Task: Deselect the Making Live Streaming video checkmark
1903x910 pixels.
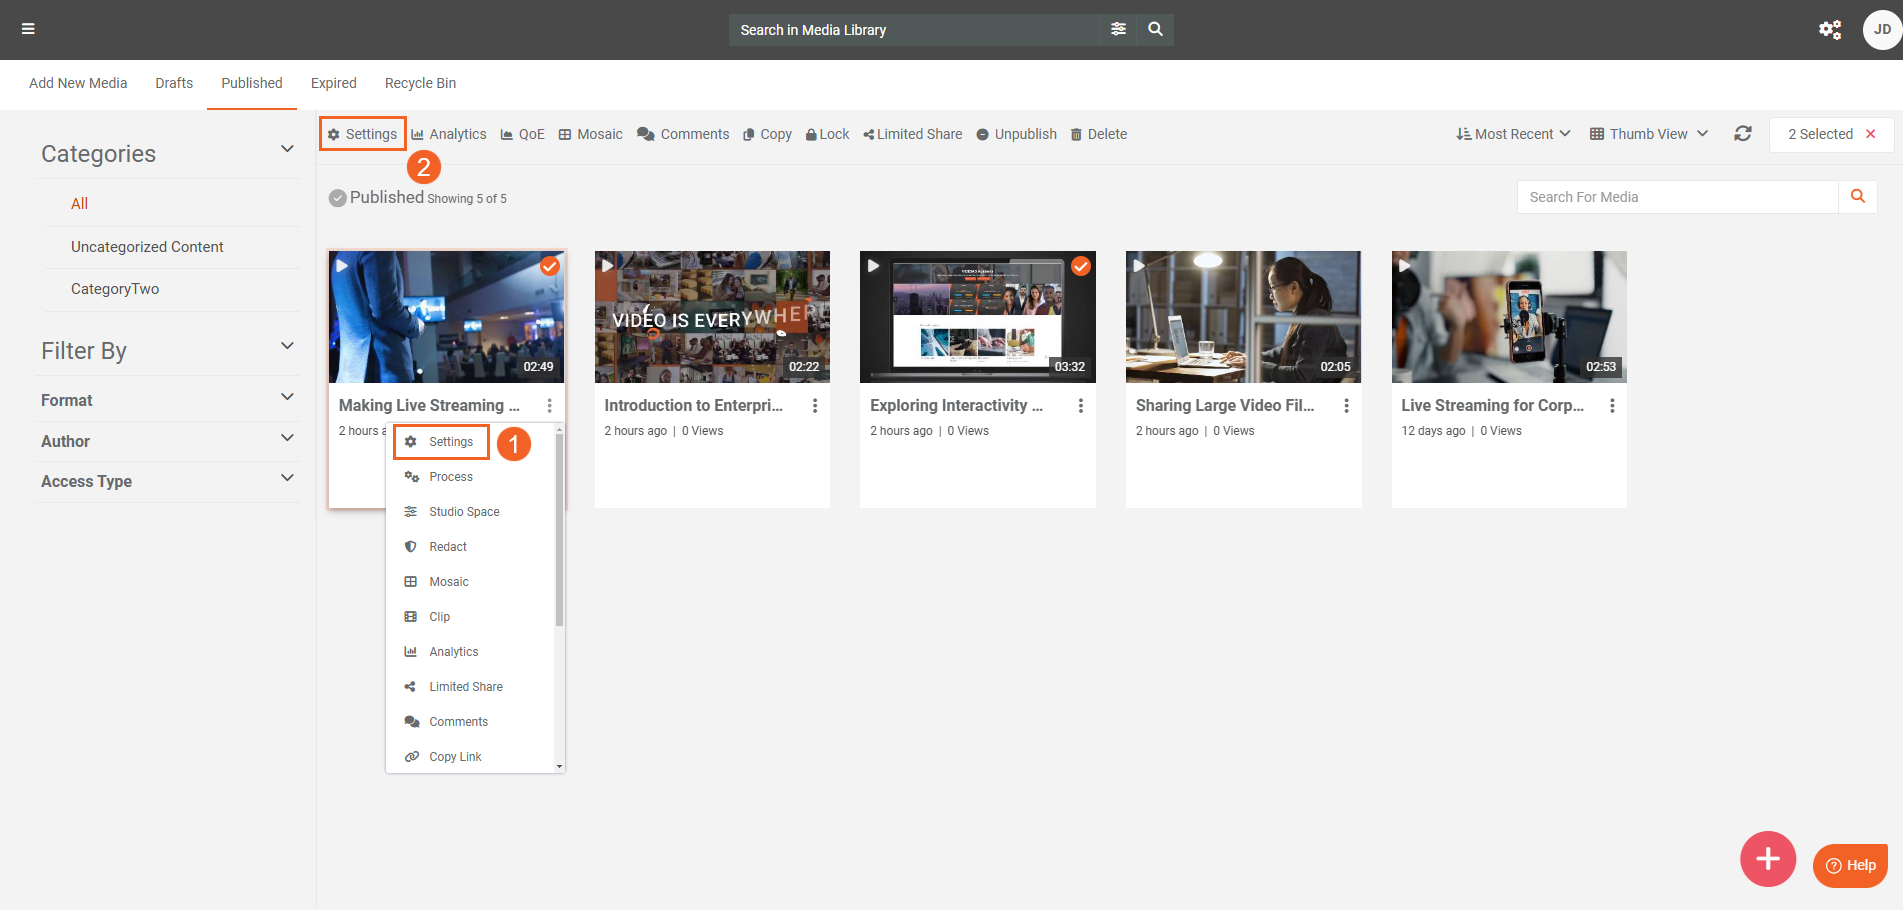Action: coord(549,266)
